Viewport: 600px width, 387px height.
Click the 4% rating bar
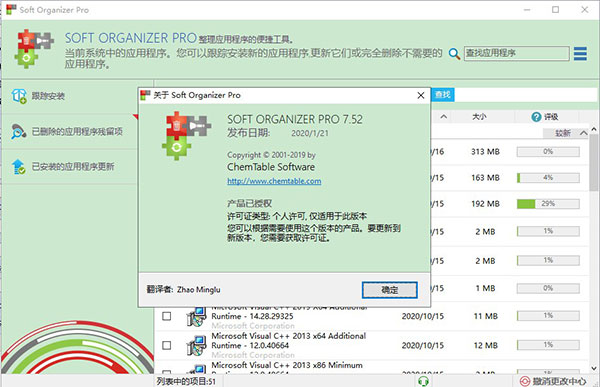548,178
